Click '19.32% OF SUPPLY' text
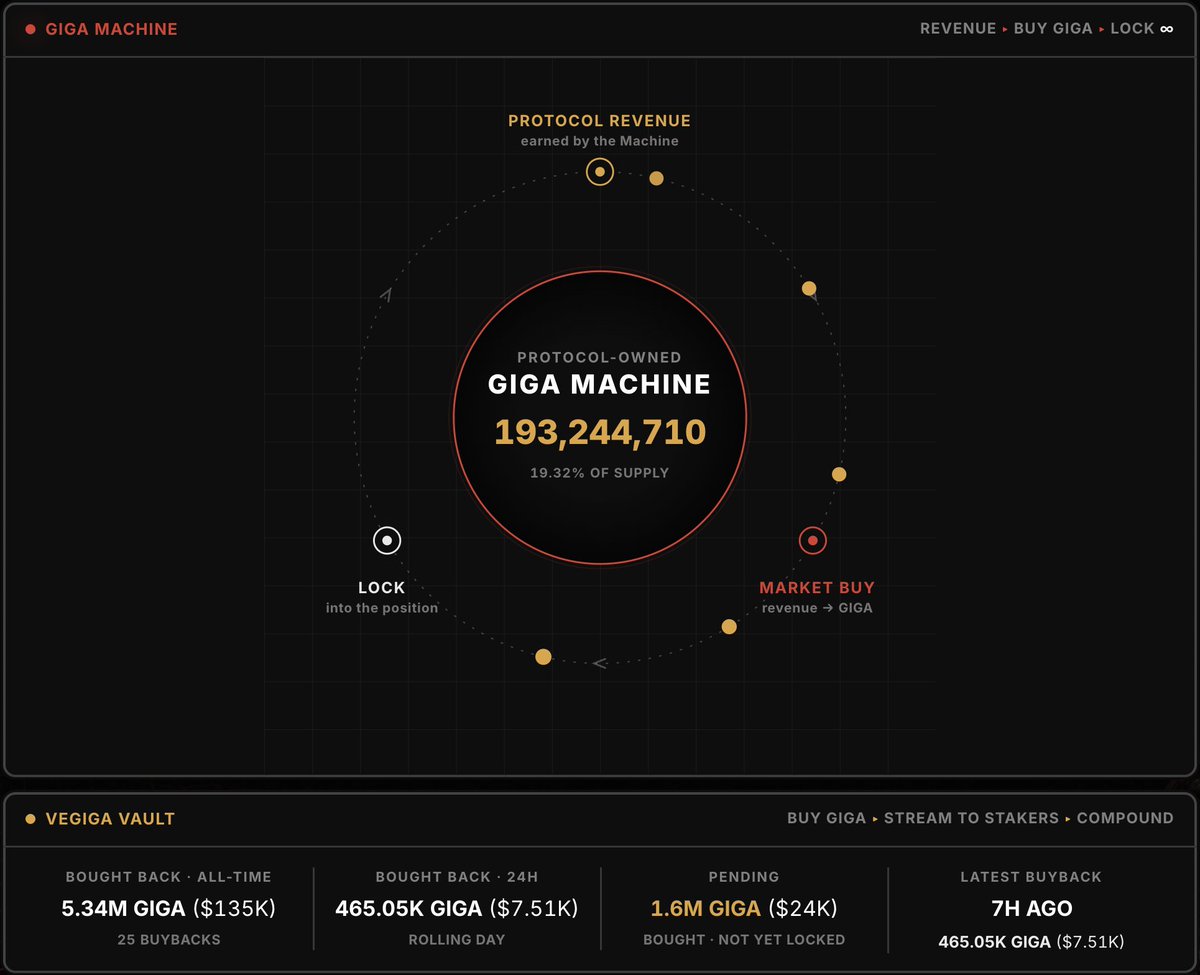This screenshot has width=1200, height=975. tap(600, 472)
